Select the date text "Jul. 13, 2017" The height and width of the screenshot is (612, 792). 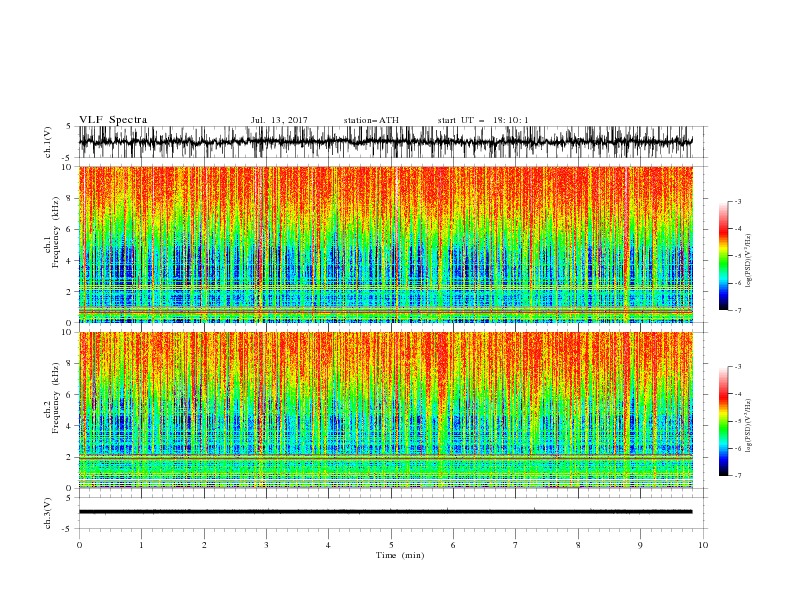point(279,120)
